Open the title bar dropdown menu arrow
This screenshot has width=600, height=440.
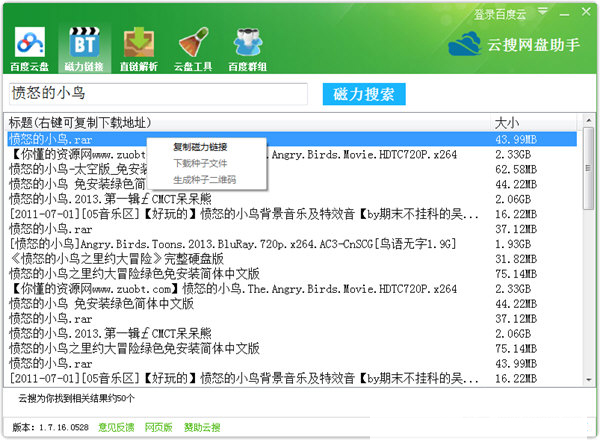click(x=546, y=11)
